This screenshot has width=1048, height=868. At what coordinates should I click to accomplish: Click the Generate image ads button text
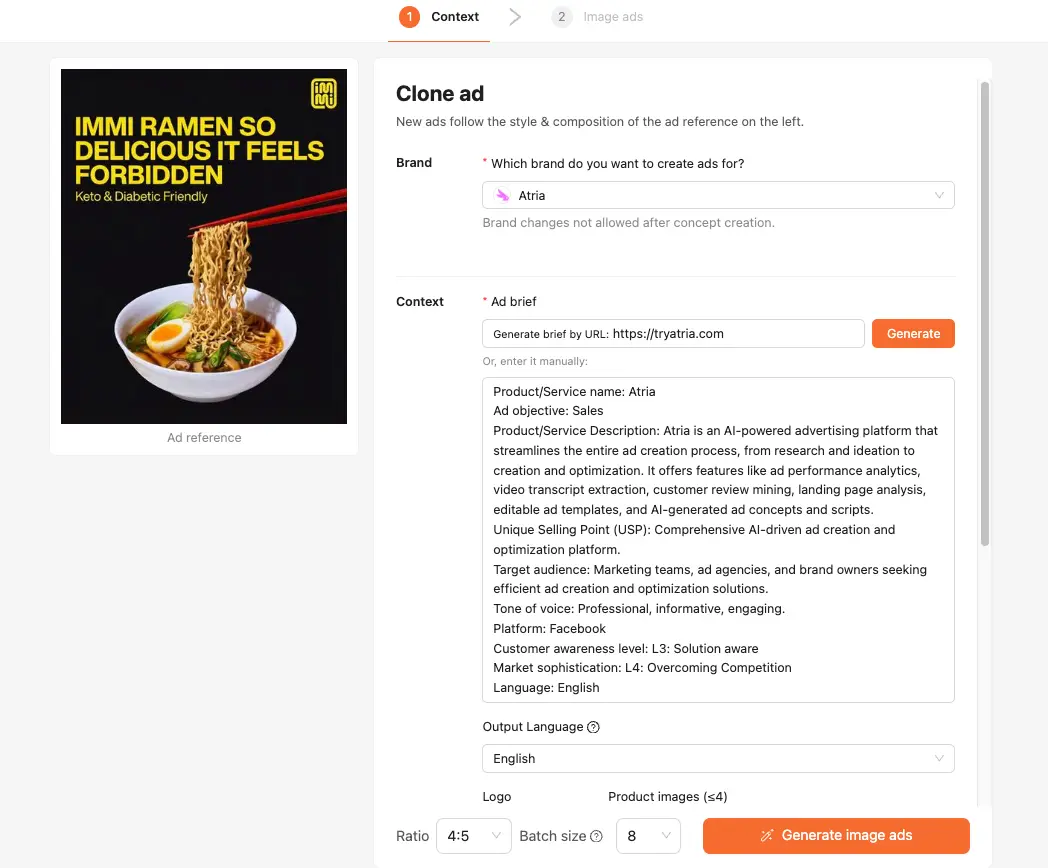point(846,836)
